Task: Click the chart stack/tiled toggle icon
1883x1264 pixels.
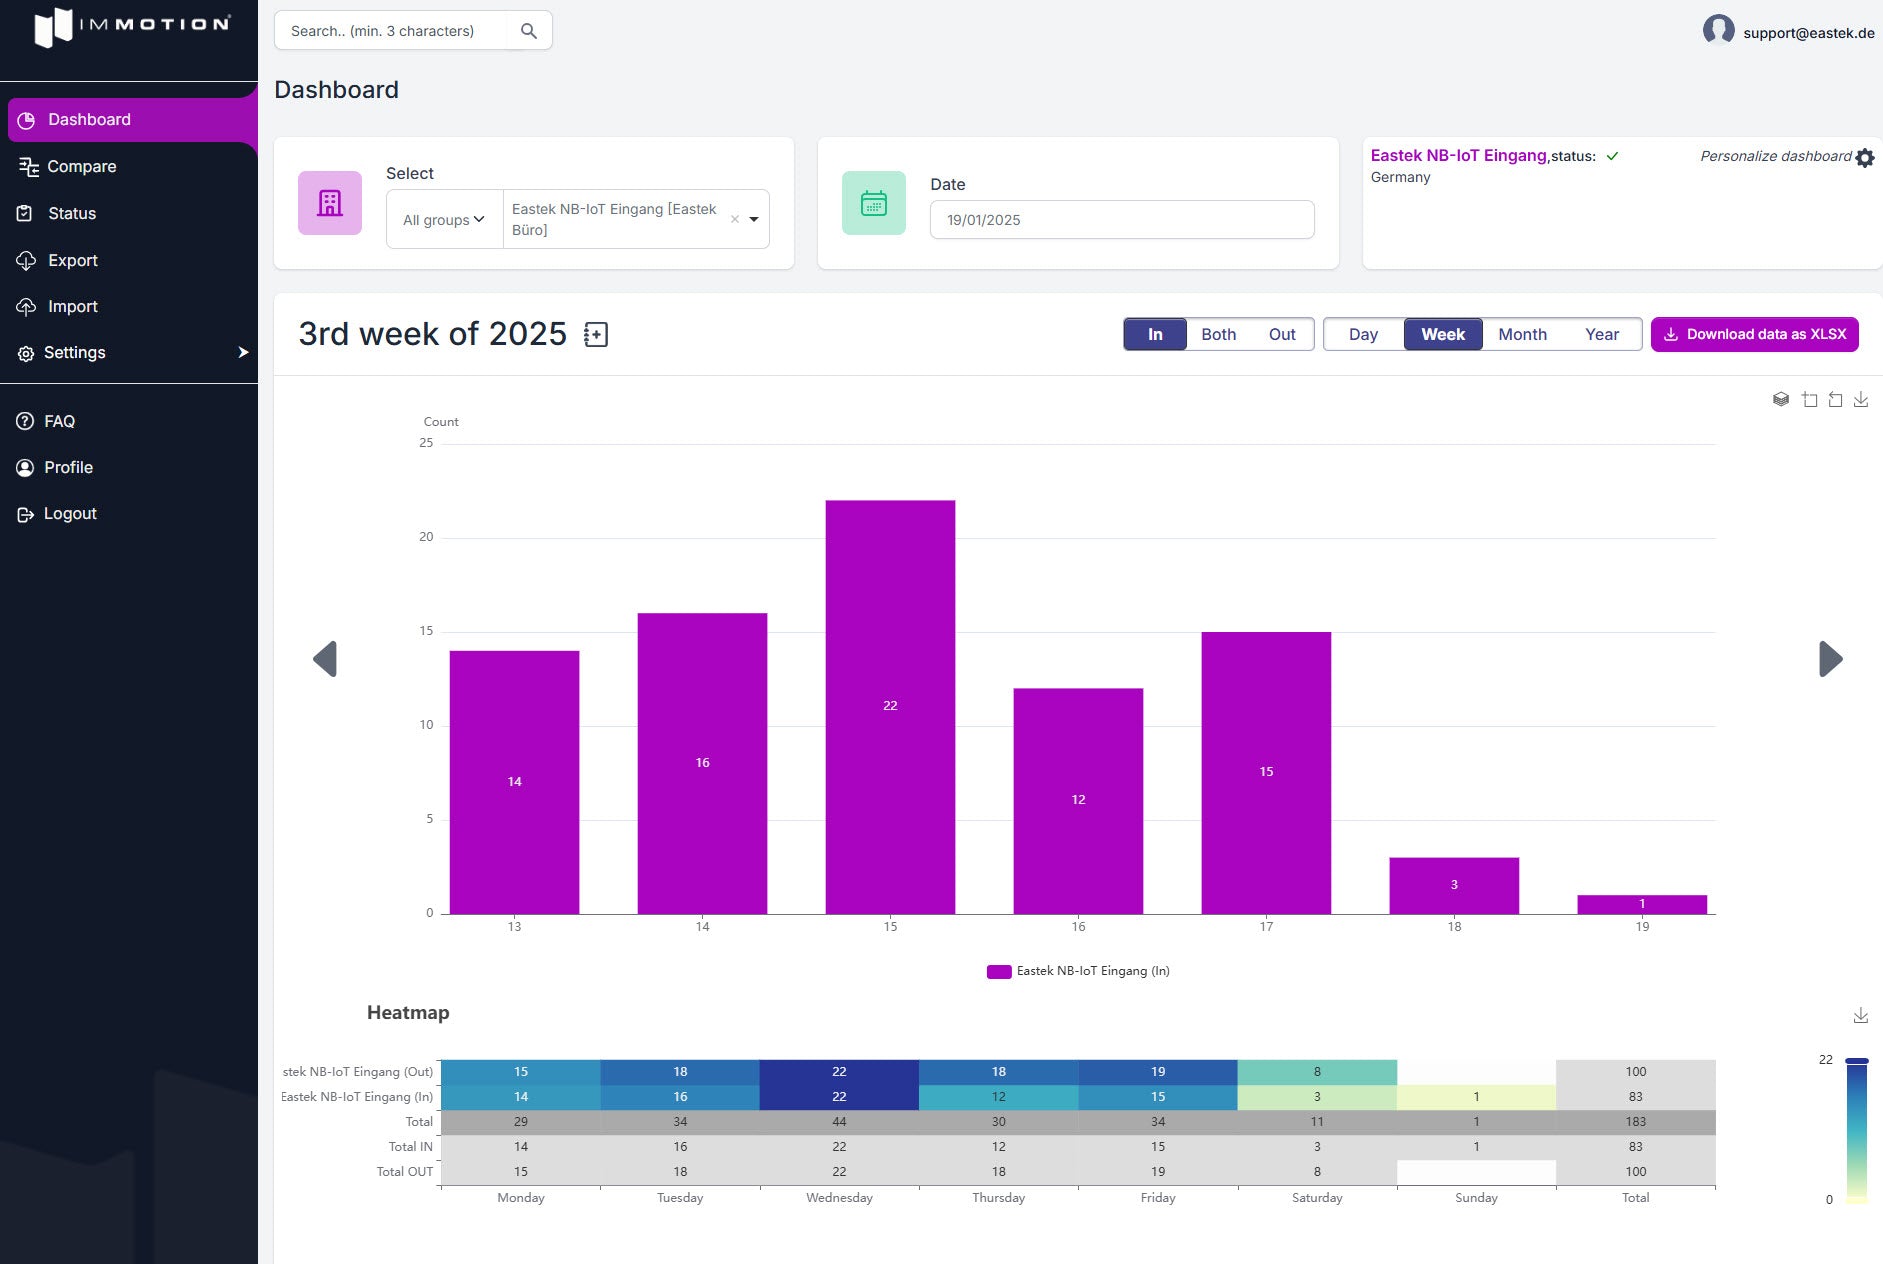Action: tap(1780, 400)
